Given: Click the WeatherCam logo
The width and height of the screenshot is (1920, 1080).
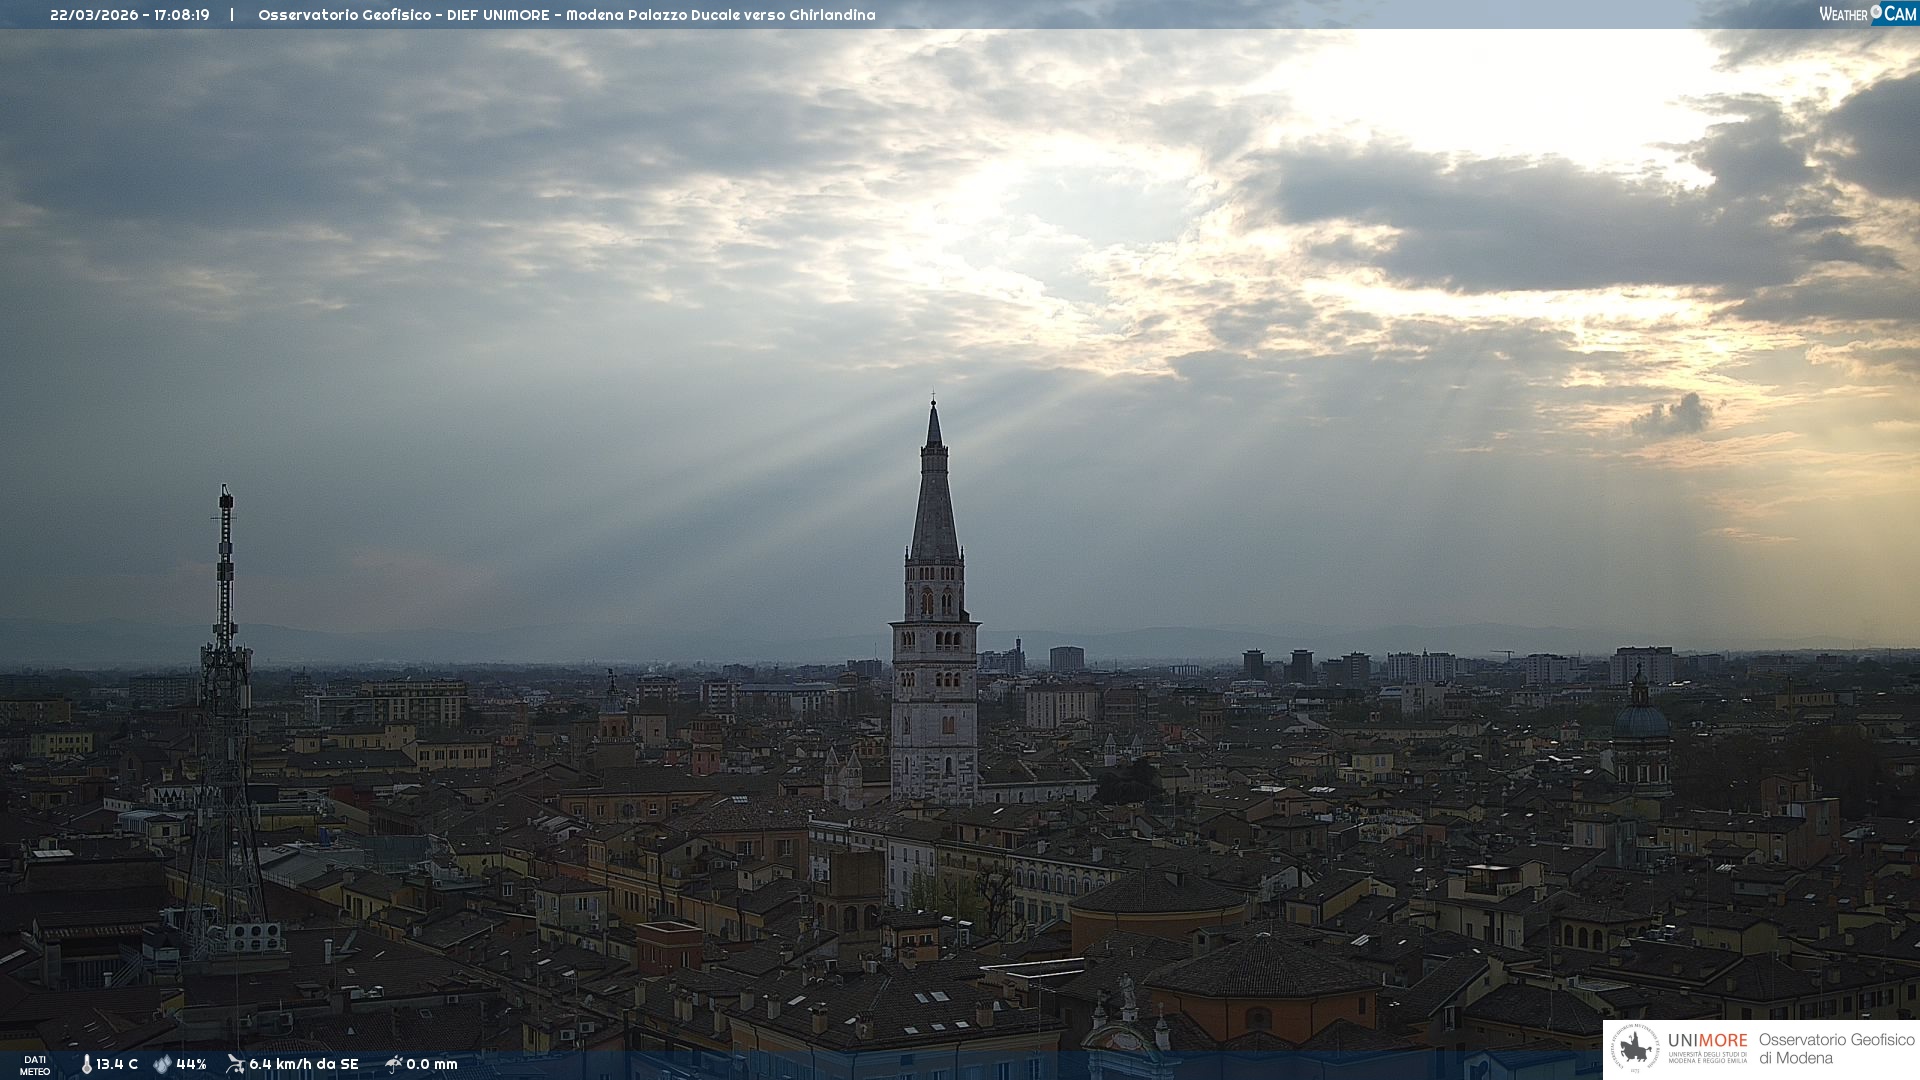Looking at the screenshot, I should click(1867, 14).
